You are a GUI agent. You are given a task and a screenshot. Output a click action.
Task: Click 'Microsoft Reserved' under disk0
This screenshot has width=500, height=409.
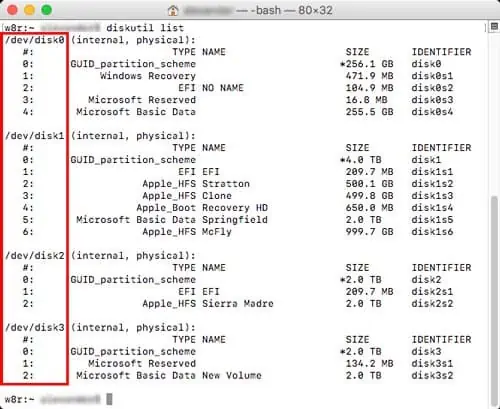142,100
